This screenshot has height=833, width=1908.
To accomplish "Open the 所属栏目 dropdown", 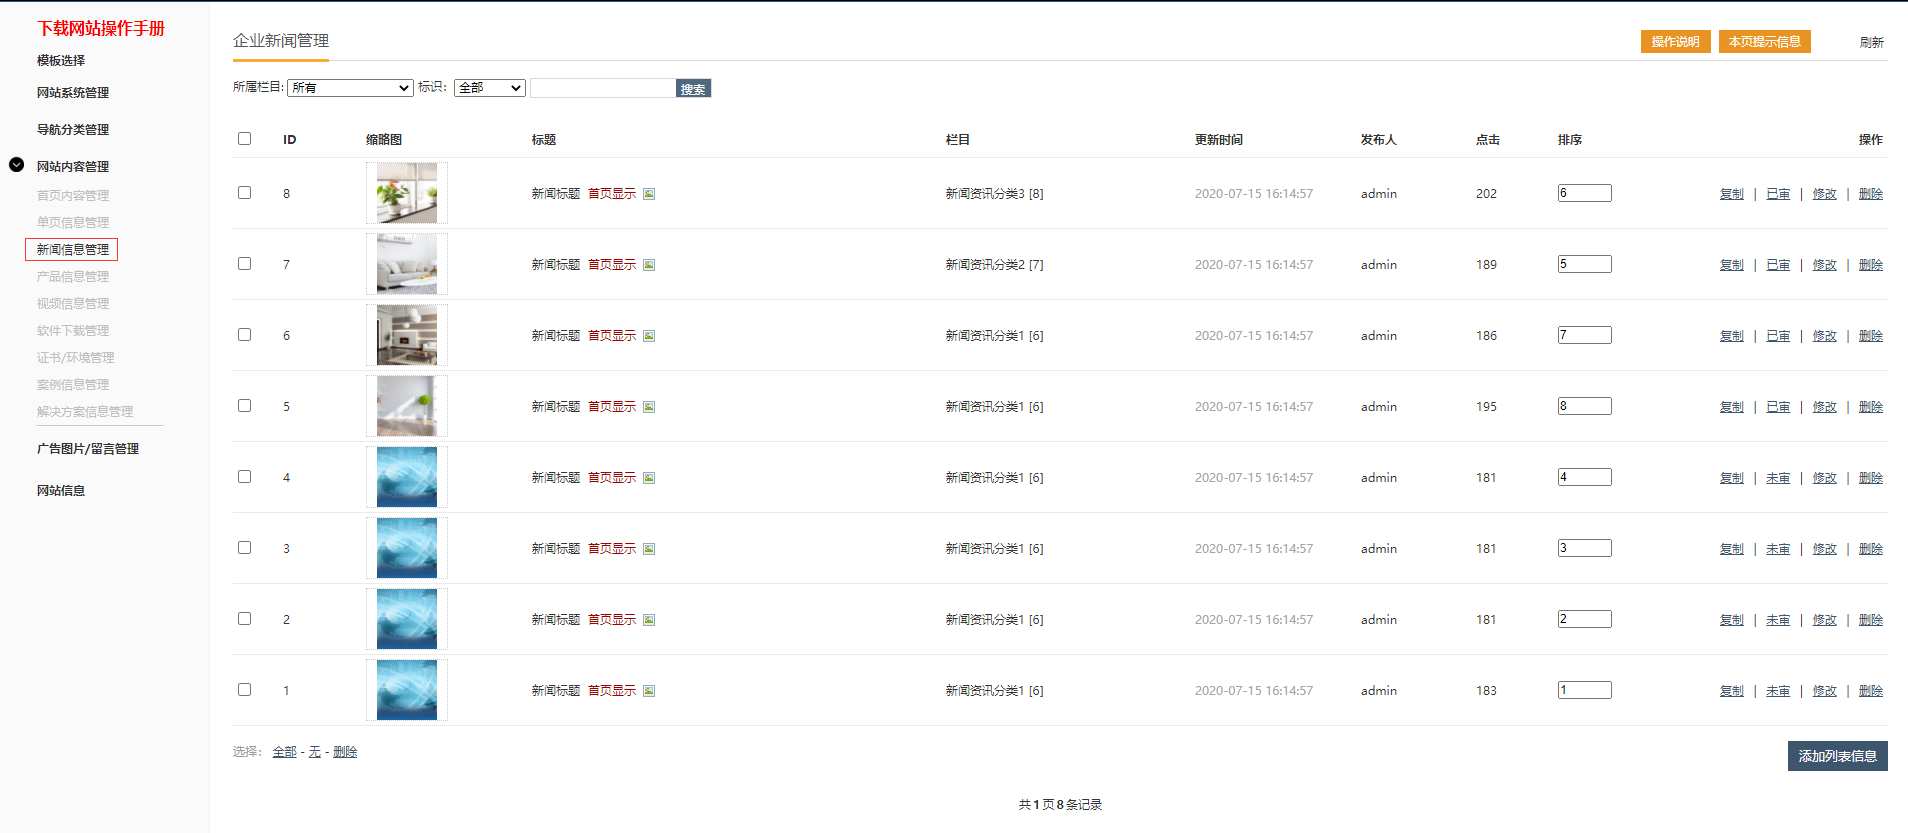I will [x=350, y=88].
